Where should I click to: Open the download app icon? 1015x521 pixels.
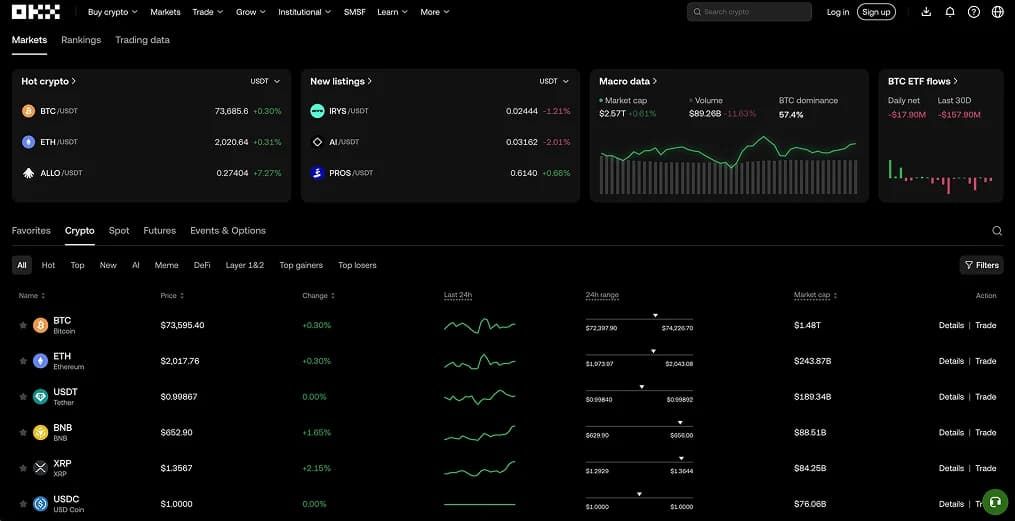pyautogui.click(x=926, y=12)
